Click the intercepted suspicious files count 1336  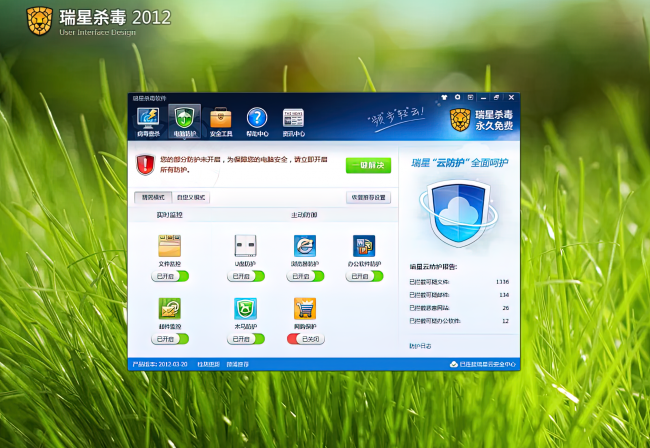[502, 282]
